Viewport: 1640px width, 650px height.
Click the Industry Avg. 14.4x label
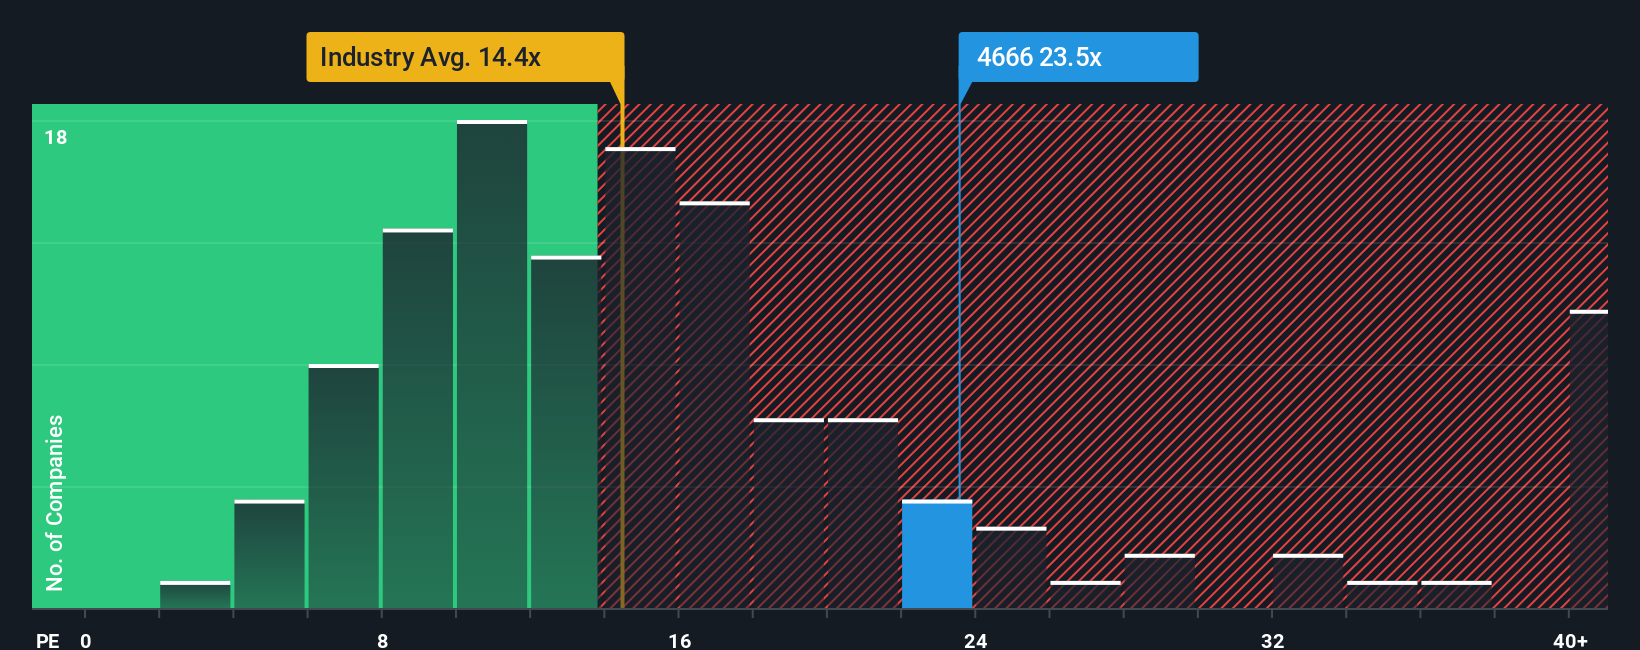[x=465, y=57]
